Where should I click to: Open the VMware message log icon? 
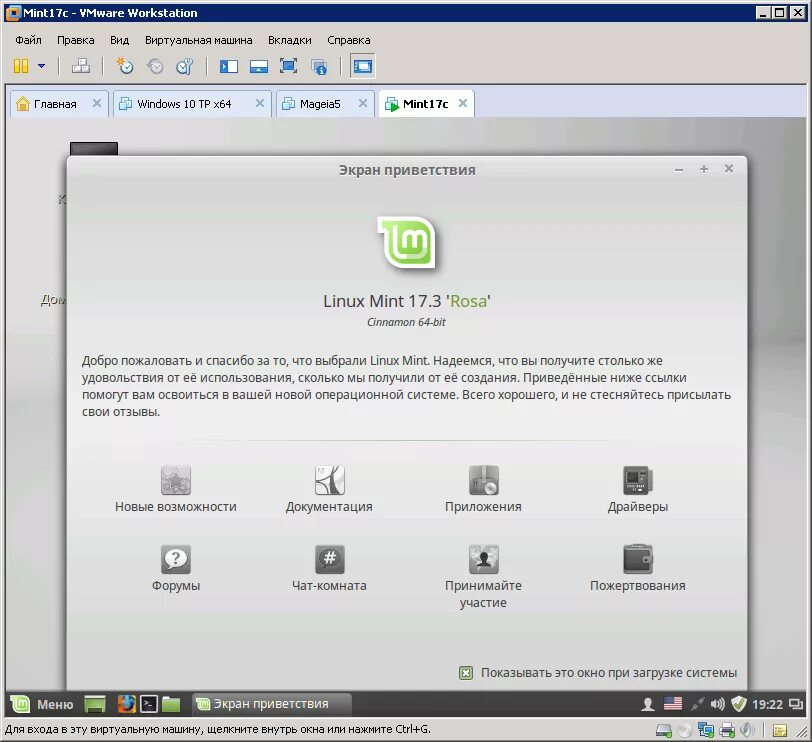[780, 731]
